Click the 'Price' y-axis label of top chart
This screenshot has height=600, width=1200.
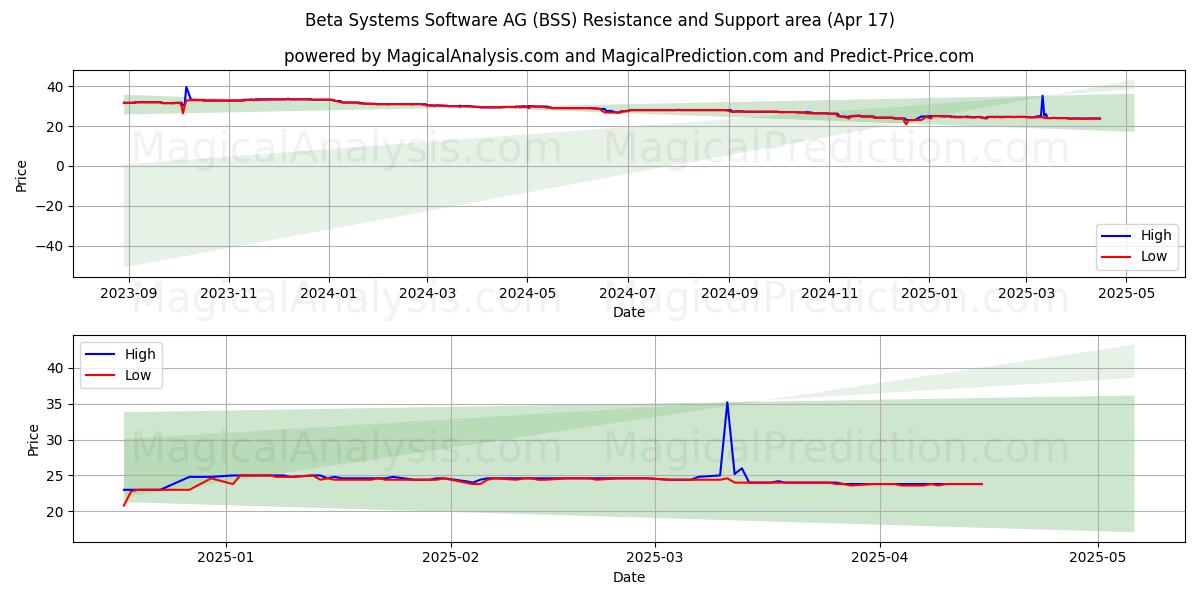(22, 174)
